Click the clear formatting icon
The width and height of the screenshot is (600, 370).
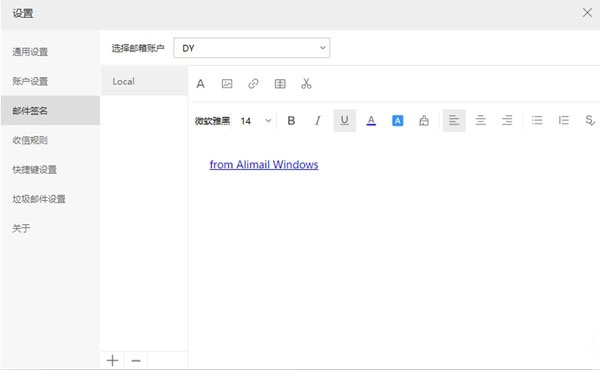coord(424,121)
